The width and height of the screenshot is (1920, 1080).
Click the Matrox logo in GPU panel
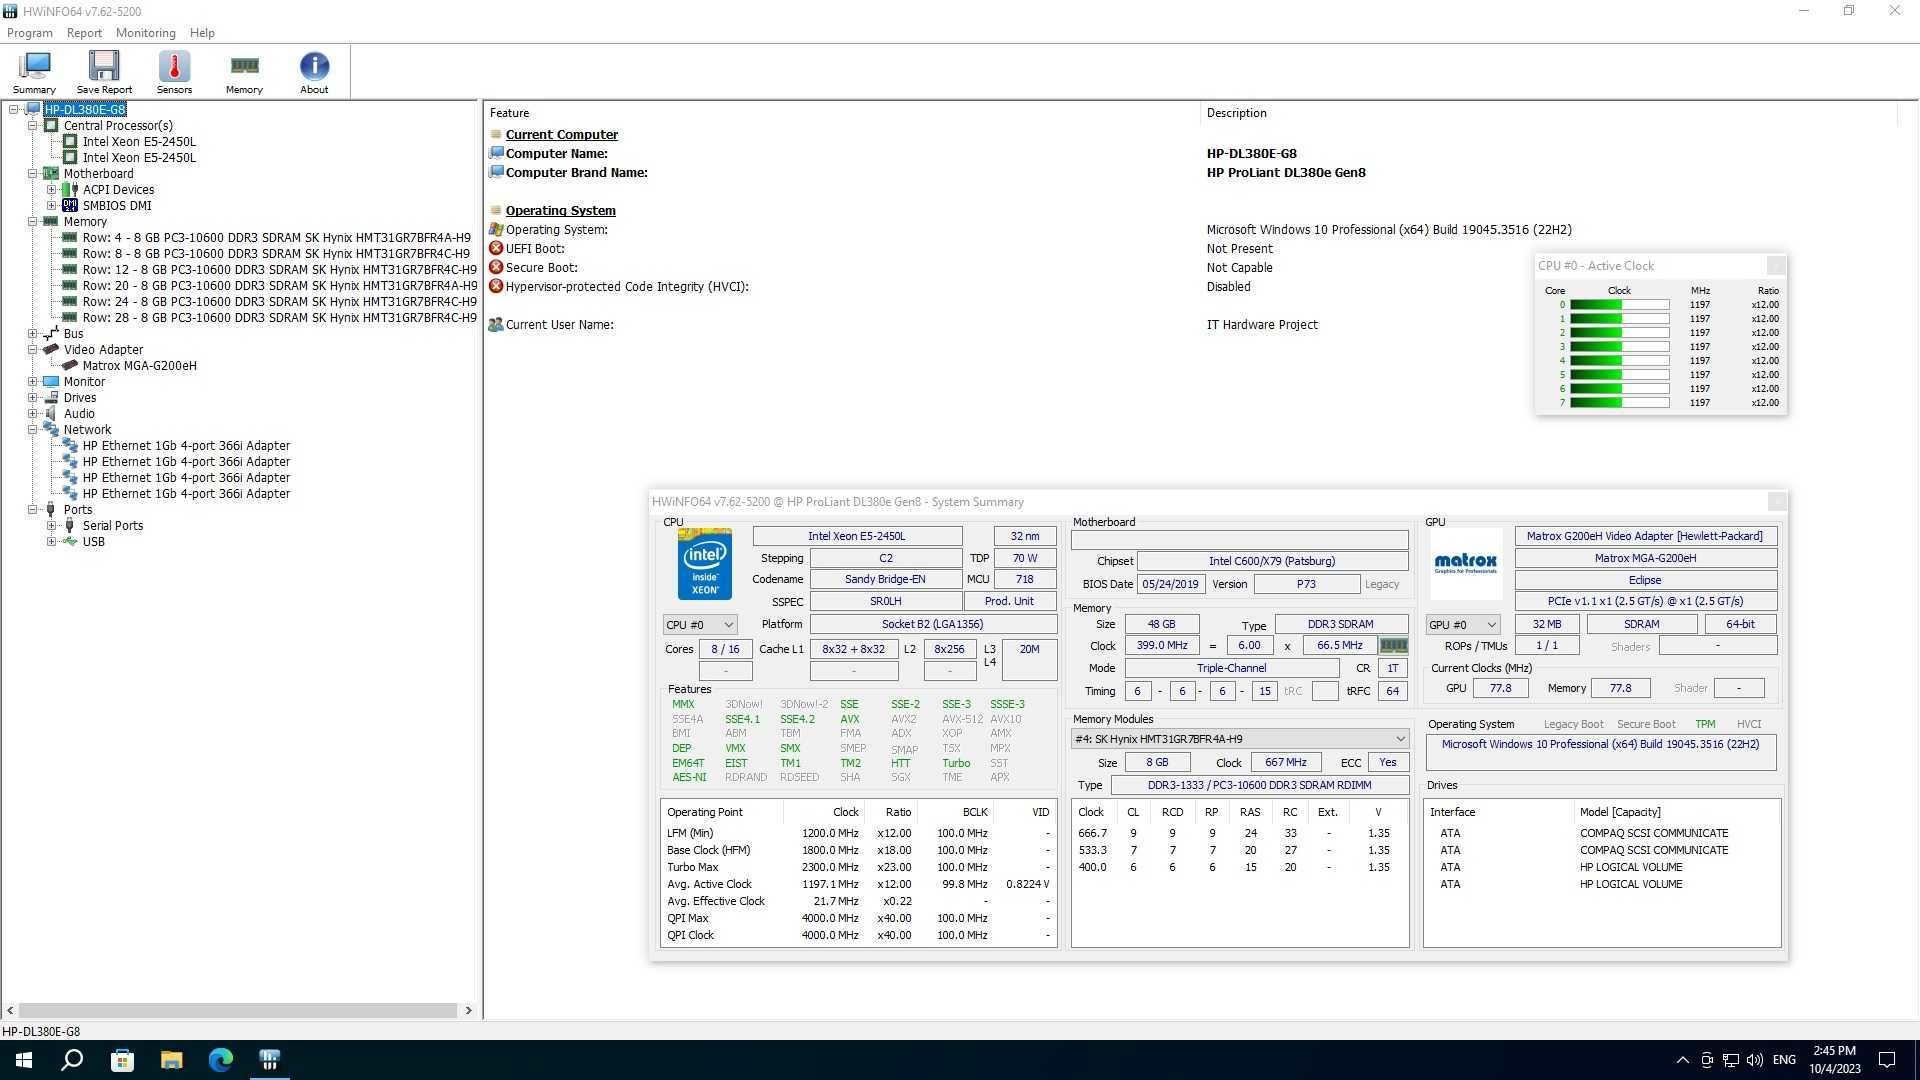[1466, 564]
